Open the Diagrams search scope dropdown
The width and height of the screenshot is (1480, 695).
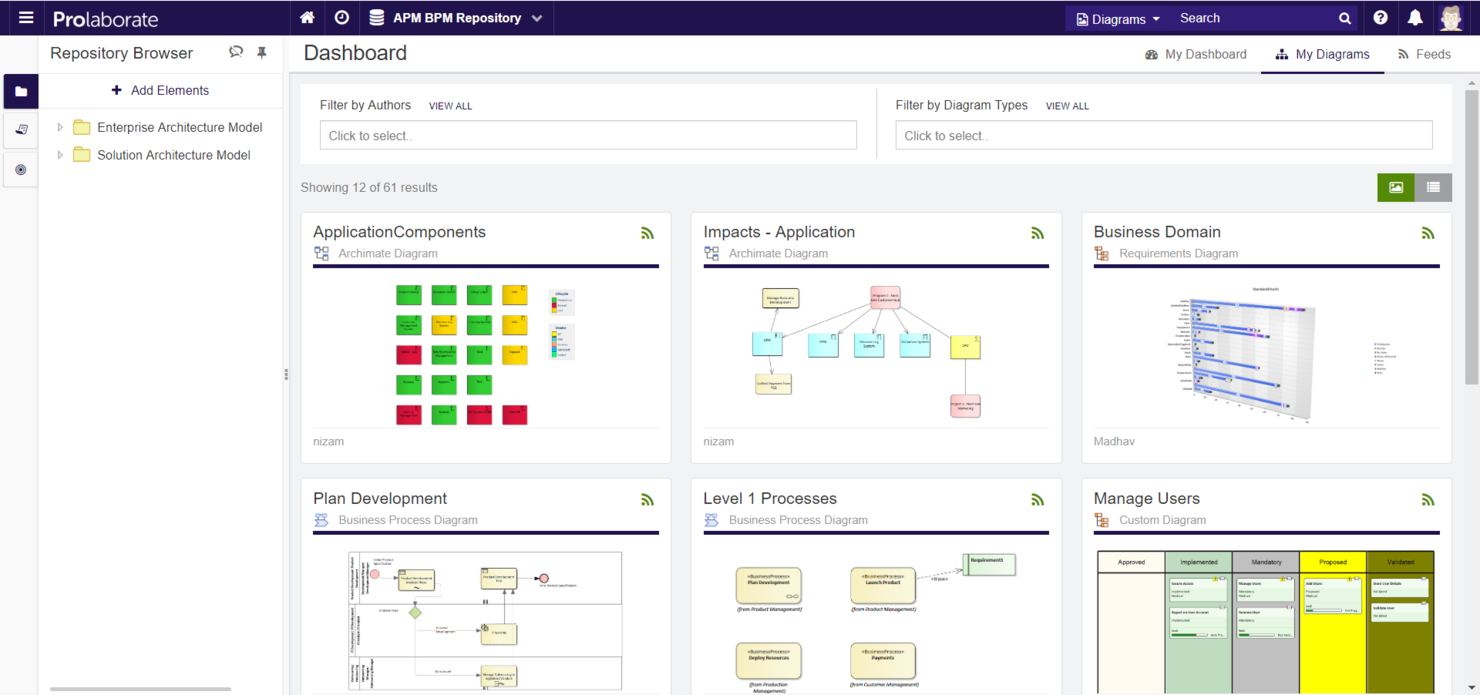pos(1118,19)
